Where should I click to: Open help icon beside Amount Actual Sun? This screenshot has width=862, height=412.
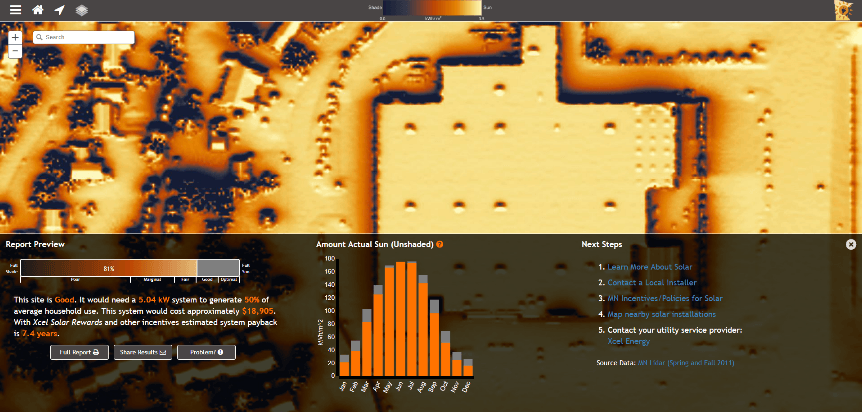click(x=440, y=244)
